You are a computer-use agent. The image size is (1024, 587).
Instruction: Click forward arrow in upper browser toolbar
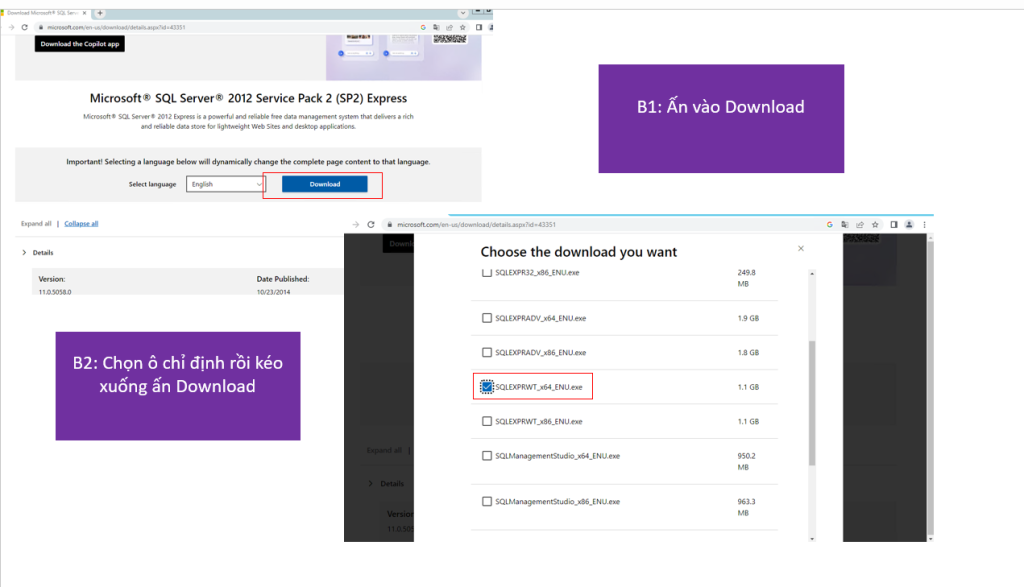click(11, 27)
